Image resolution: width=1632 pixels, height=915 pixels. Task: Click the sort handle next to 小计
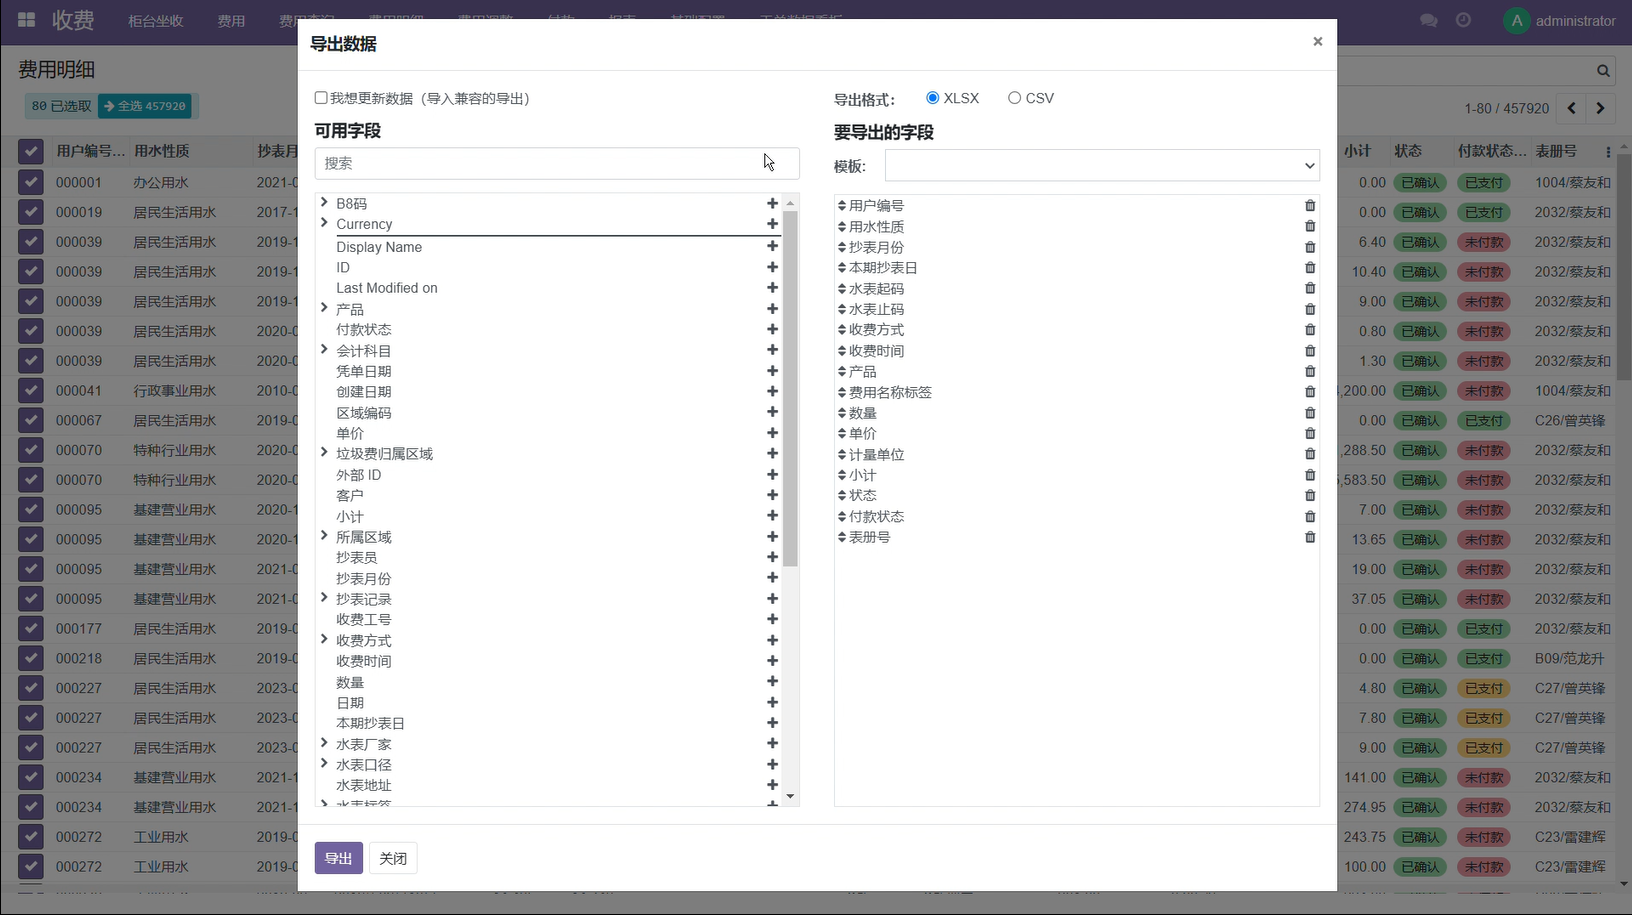[x=842, y=475]
